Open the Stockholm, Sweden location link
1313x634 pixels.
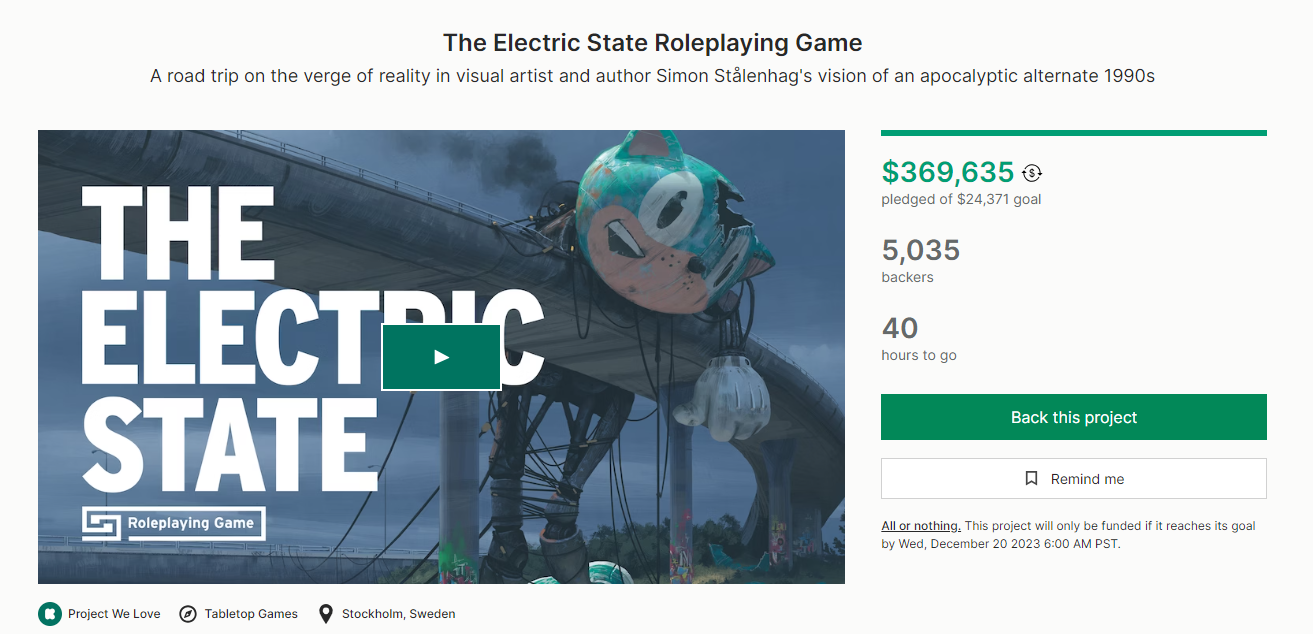click(x=398, y=614)
